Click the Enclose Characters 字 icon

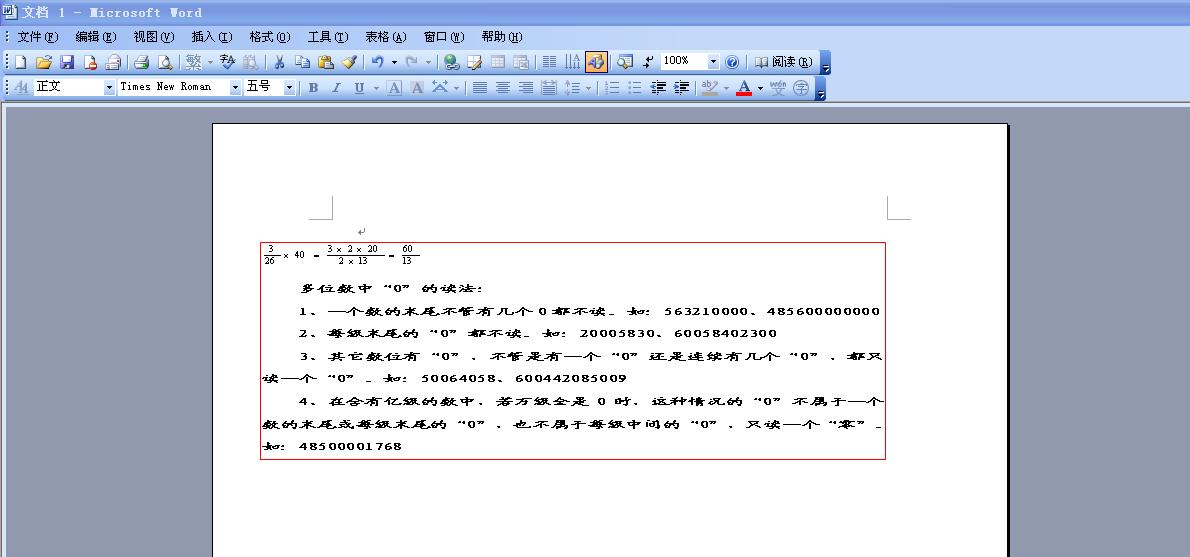tap(801, 87)
